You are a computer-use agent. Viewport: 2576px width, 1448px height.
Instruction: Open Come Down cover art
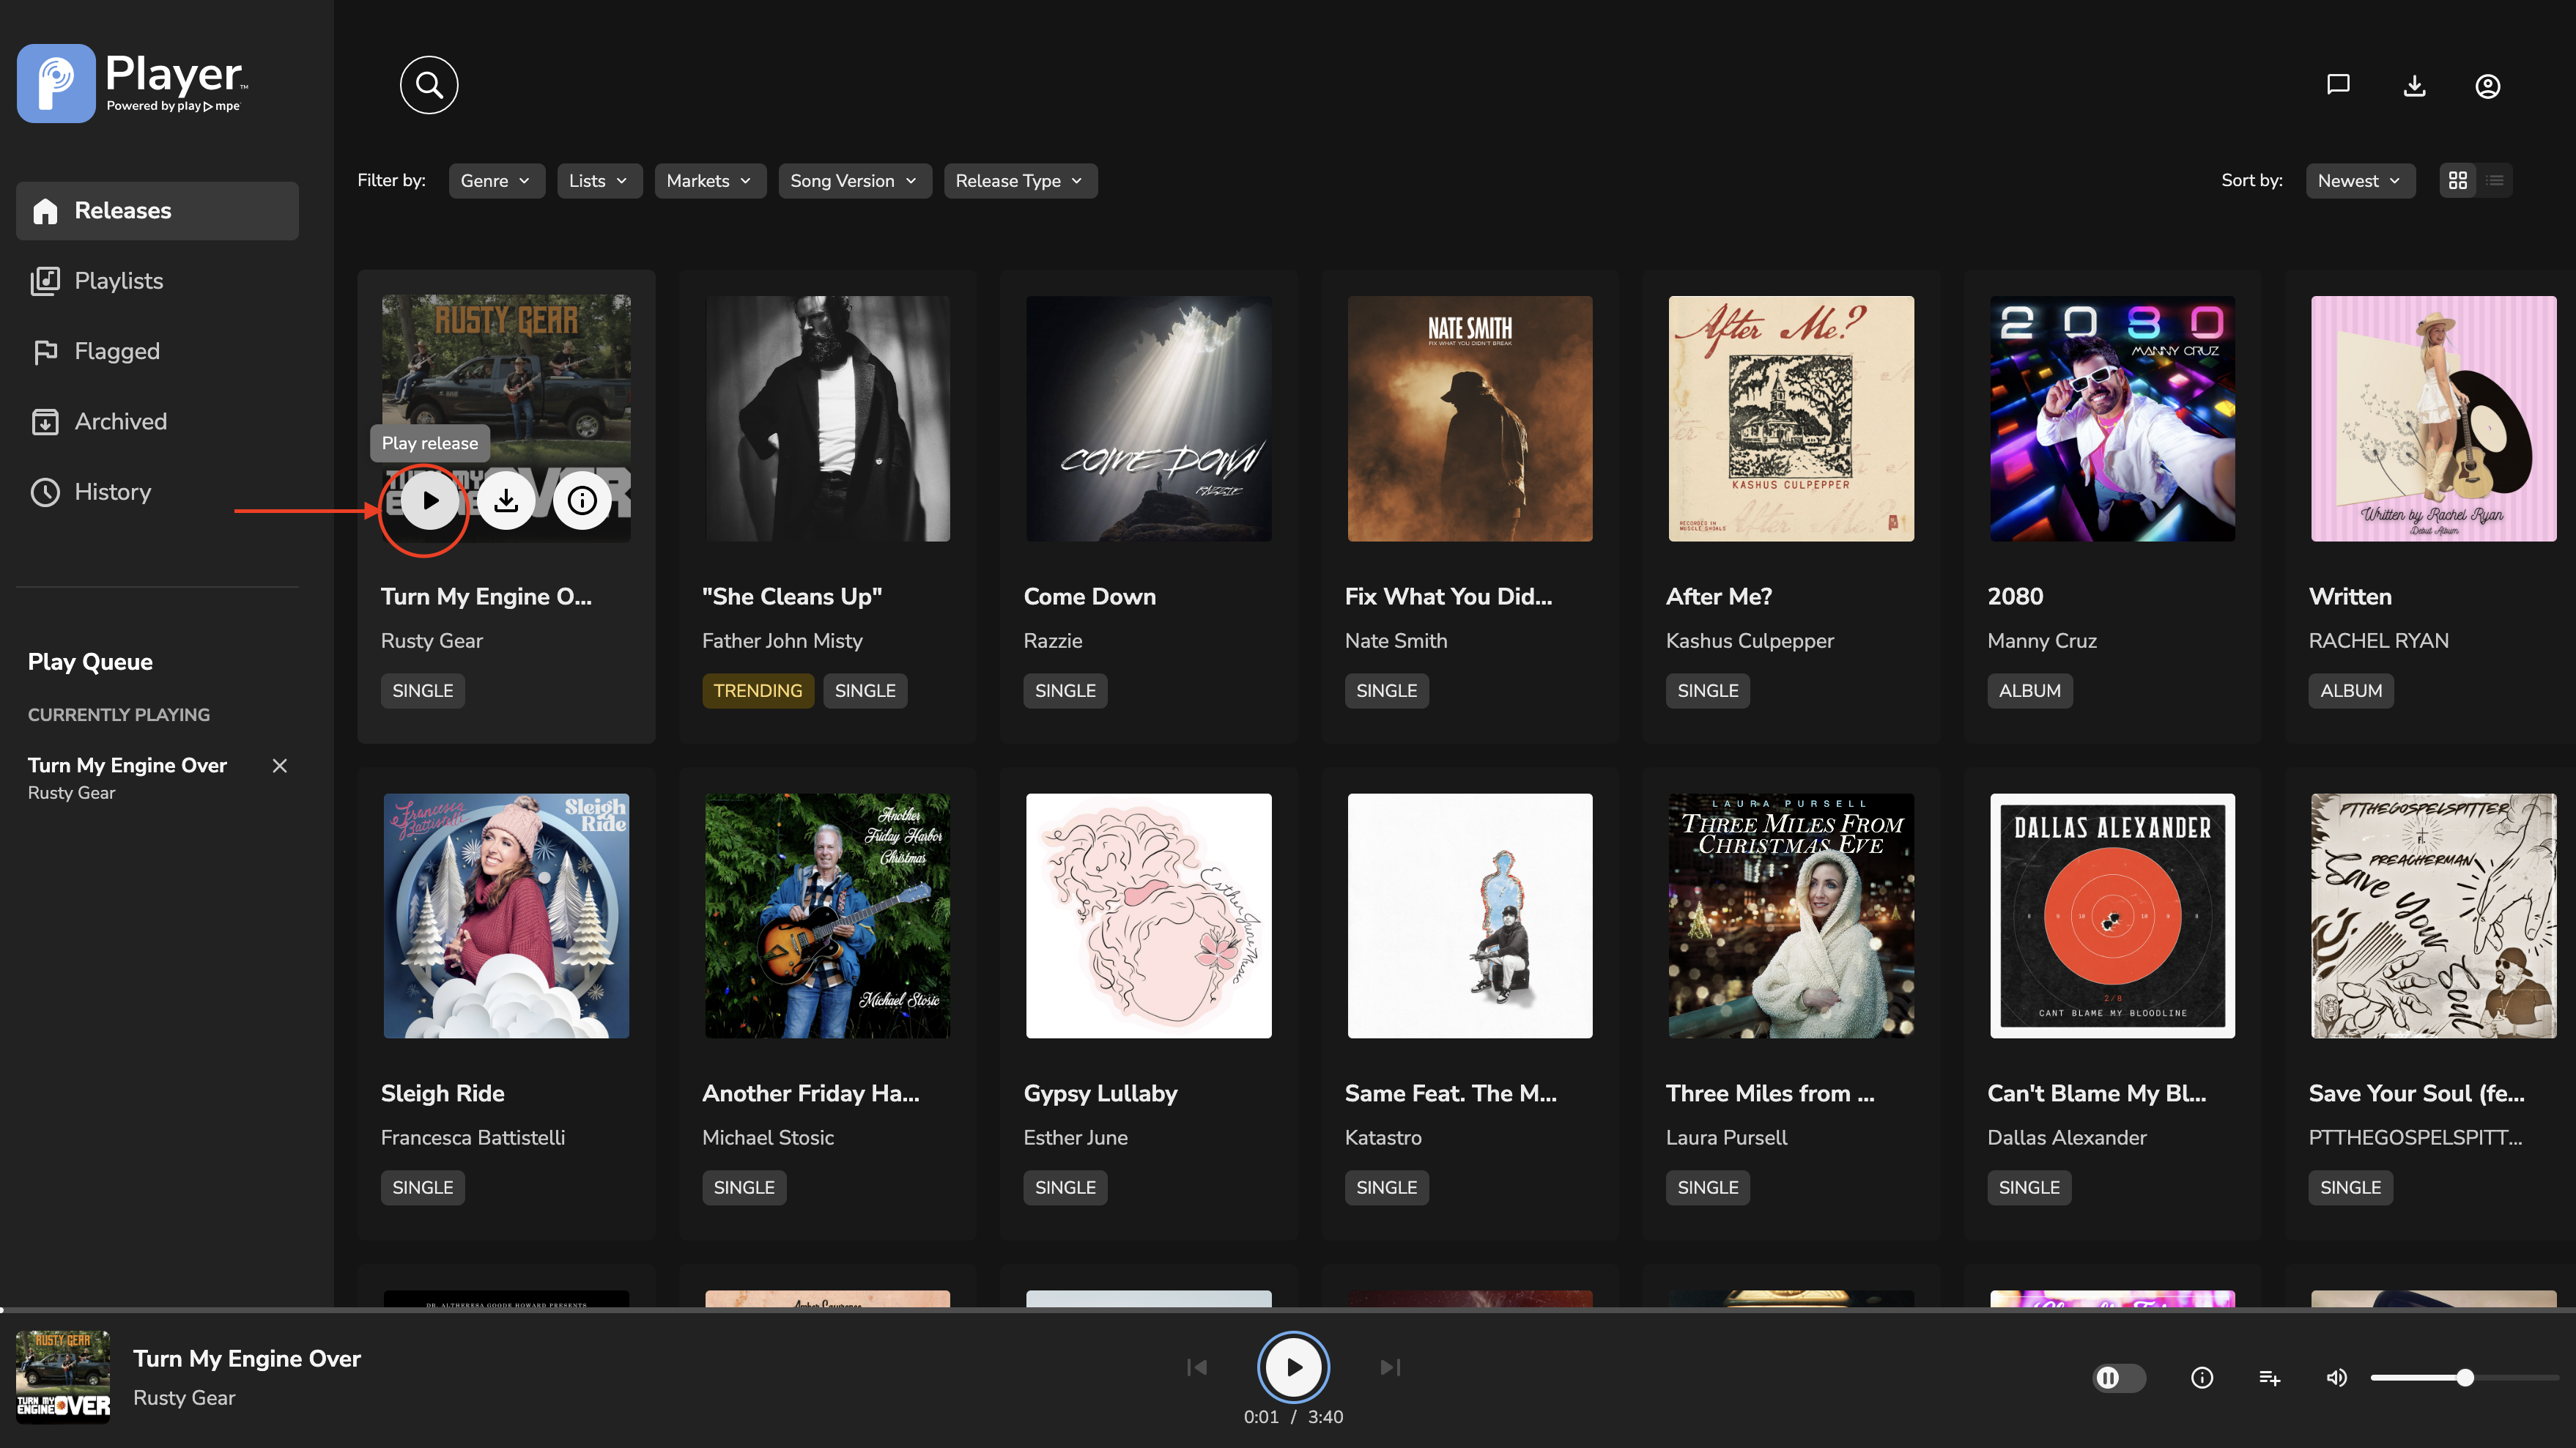click(1149, 419)
